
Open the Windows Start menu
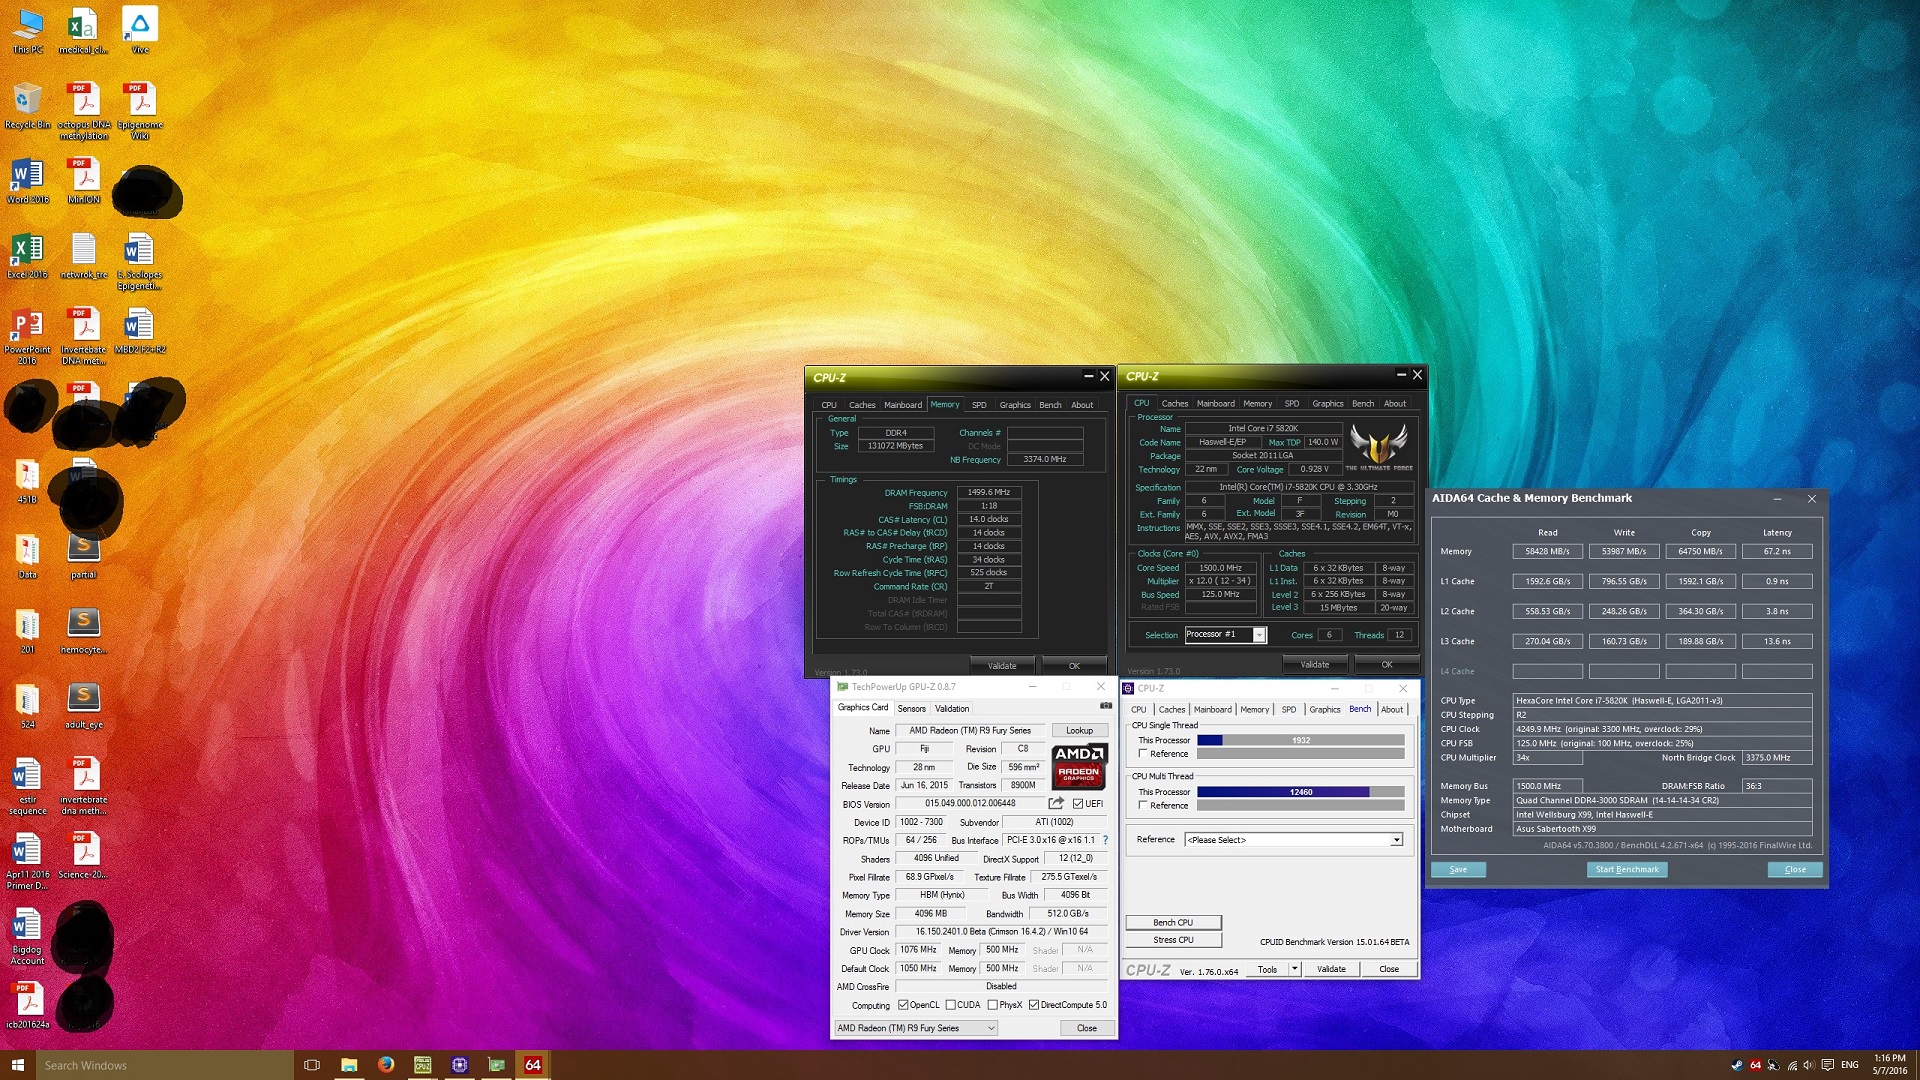coord(17,1065)
